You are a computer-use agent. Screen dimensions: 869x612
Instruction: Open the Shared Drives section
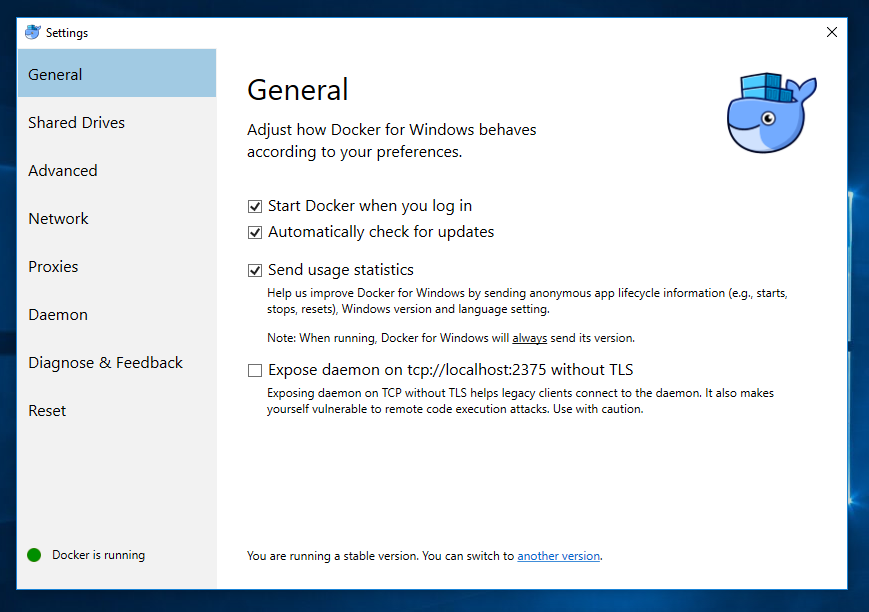[x=117, y=122]
